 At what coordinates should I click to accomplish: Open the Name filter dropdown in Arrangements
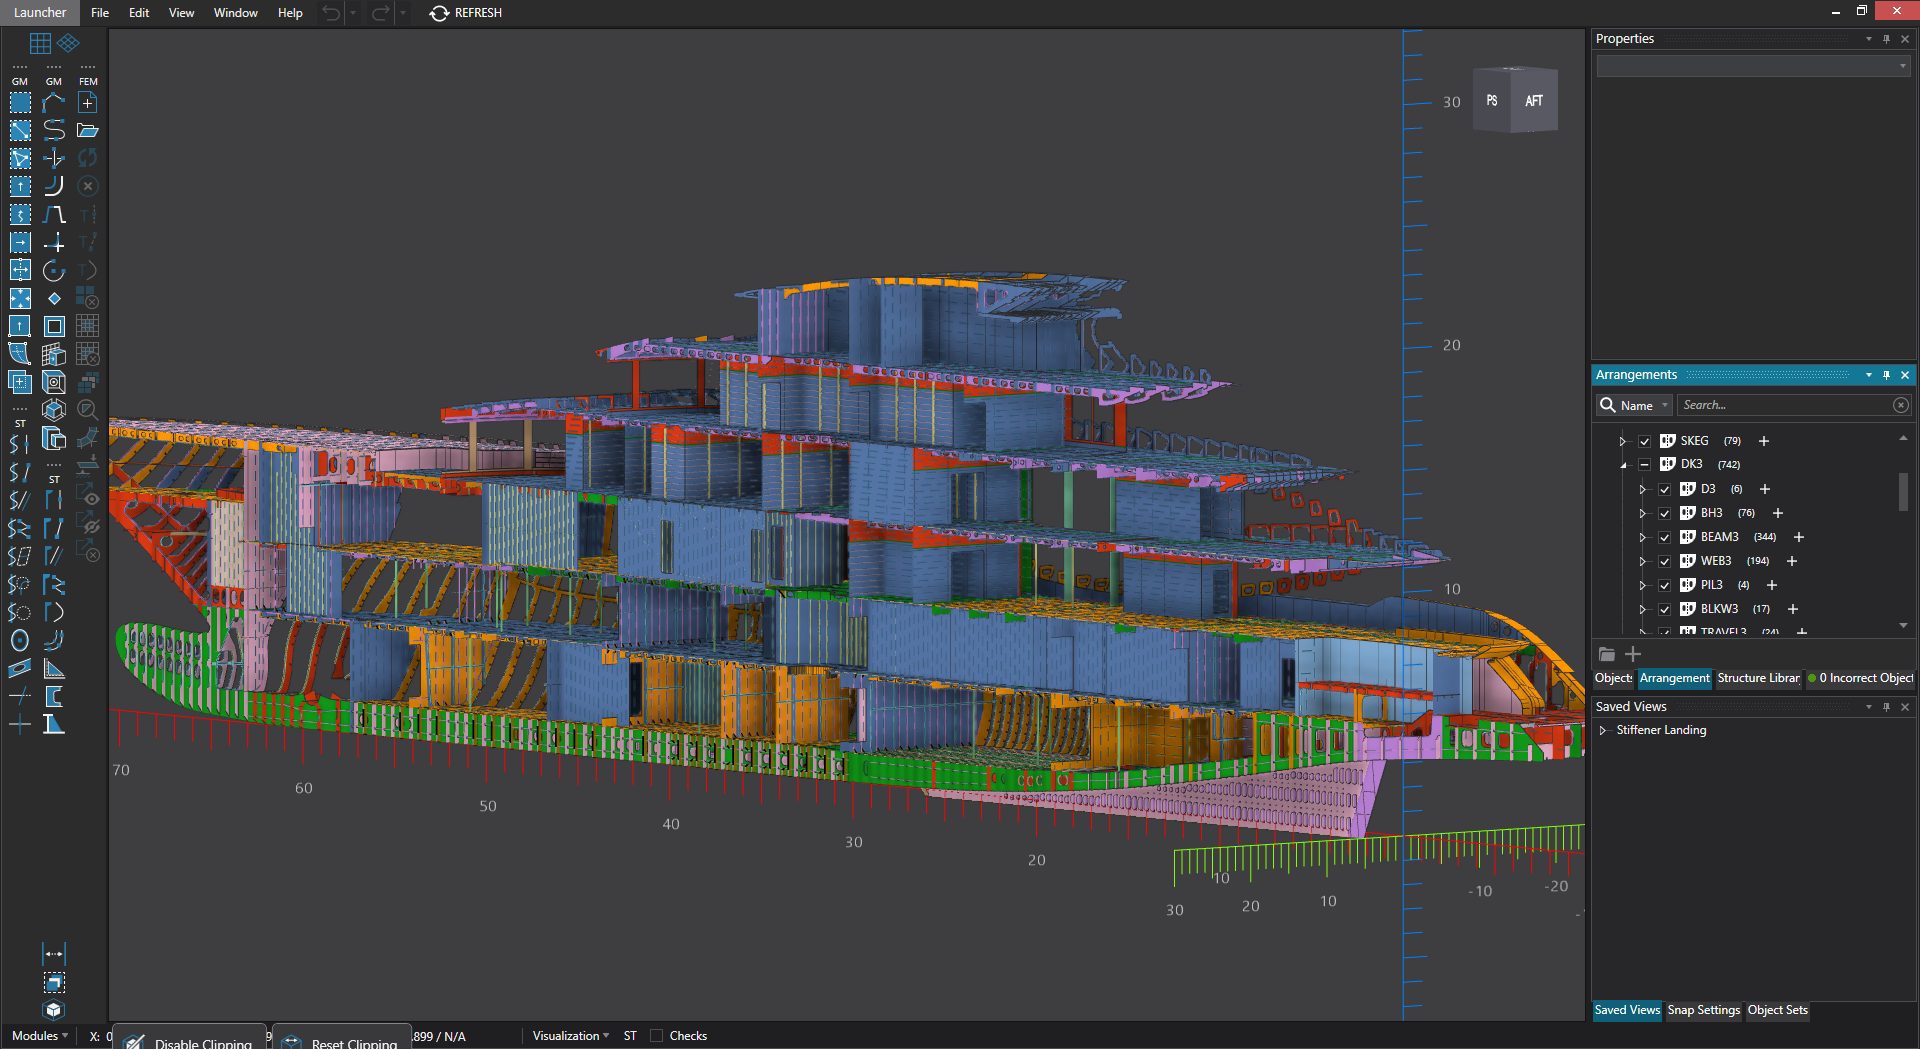(x=1662, y=405)
